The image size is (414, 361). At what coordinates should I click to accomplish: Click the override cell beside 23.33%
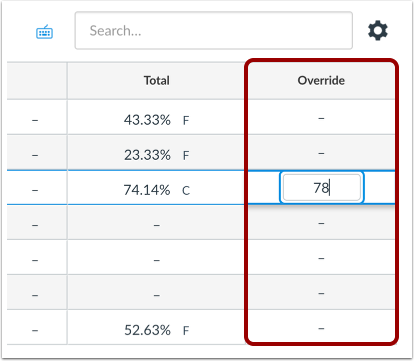pyautogui.click(x=321, y=152)
